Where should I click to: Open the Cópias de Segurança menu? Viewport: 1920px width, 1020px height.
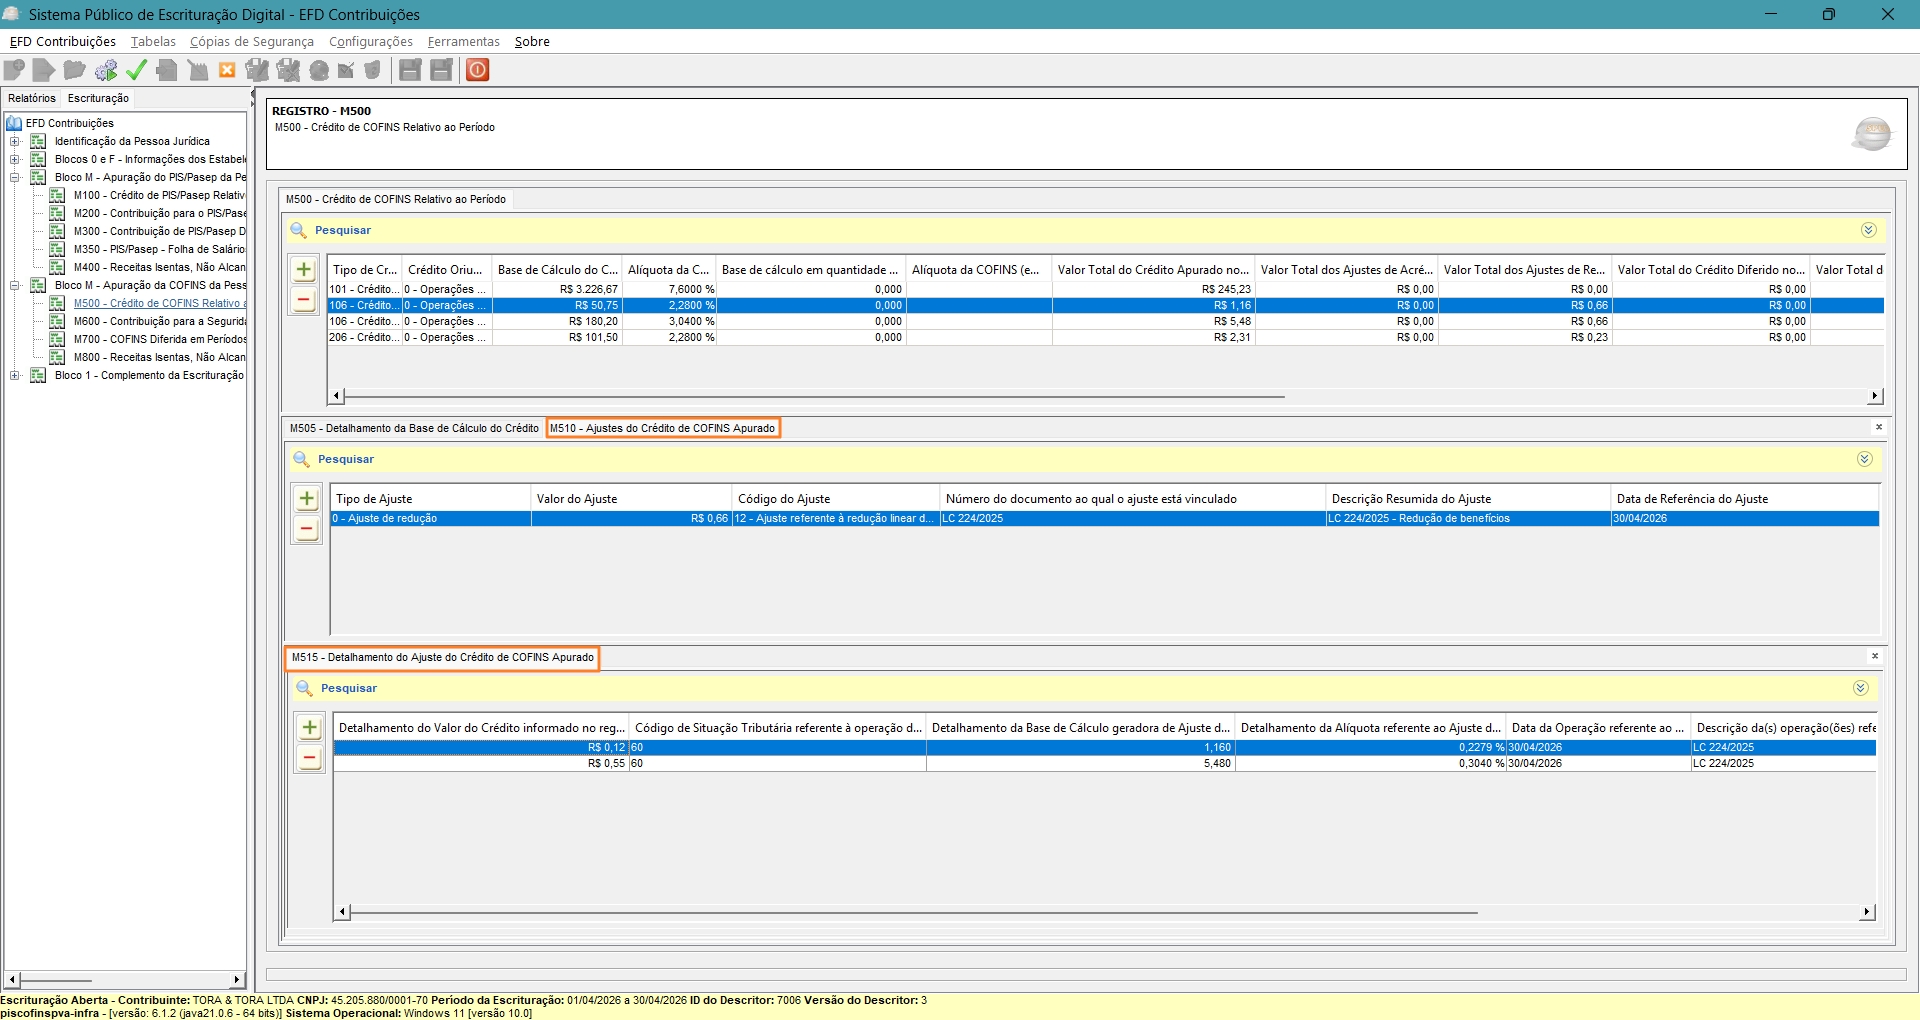point(252,41)
